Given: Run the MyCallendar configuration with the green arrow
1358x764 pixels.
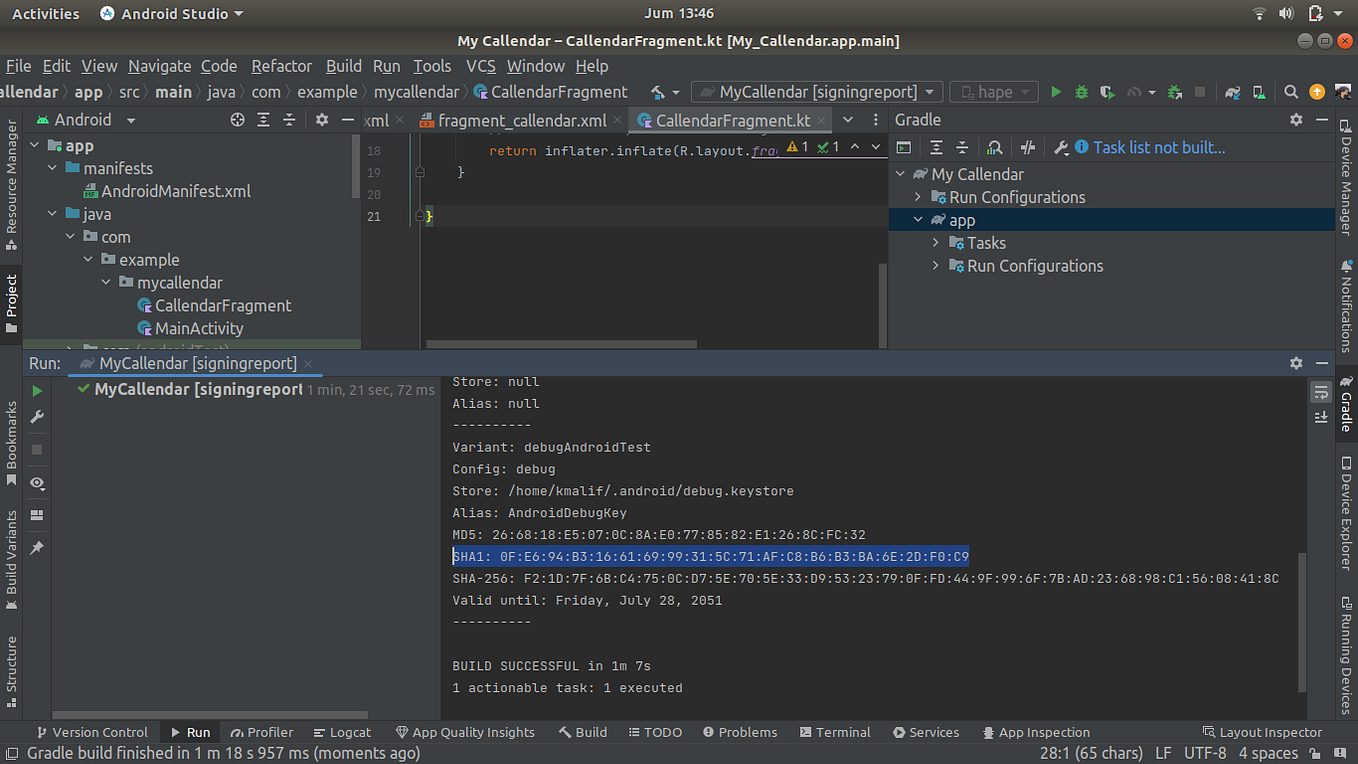Looking at the screenshot, I should pyautogui.click(x=1056, y=91).
